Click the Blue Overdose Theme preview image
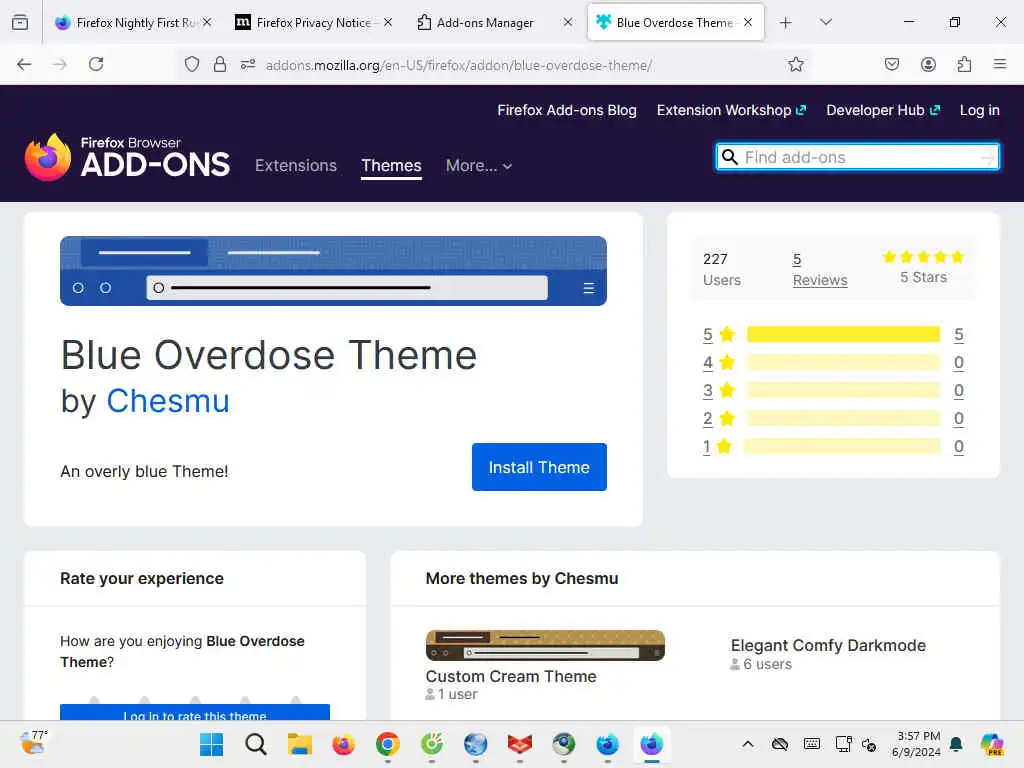The height and width of the screenshot is (768, 1024). 333,271
